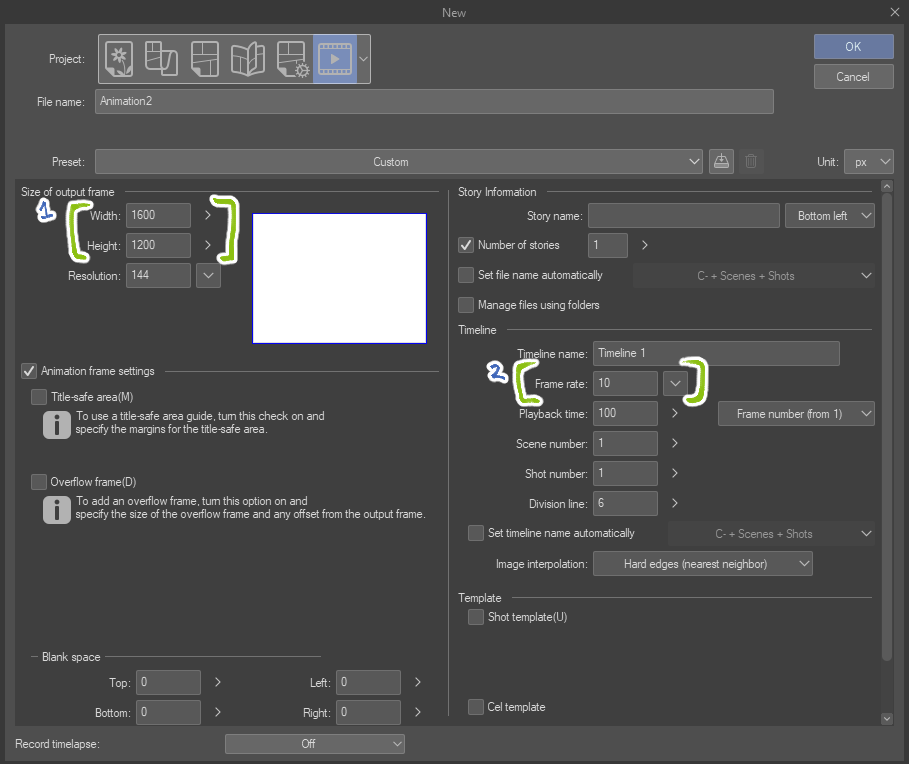This screenshot has width=909, height=764.
Task: Toggle the Animation frame settings checkbox
Action: point(29,371)
